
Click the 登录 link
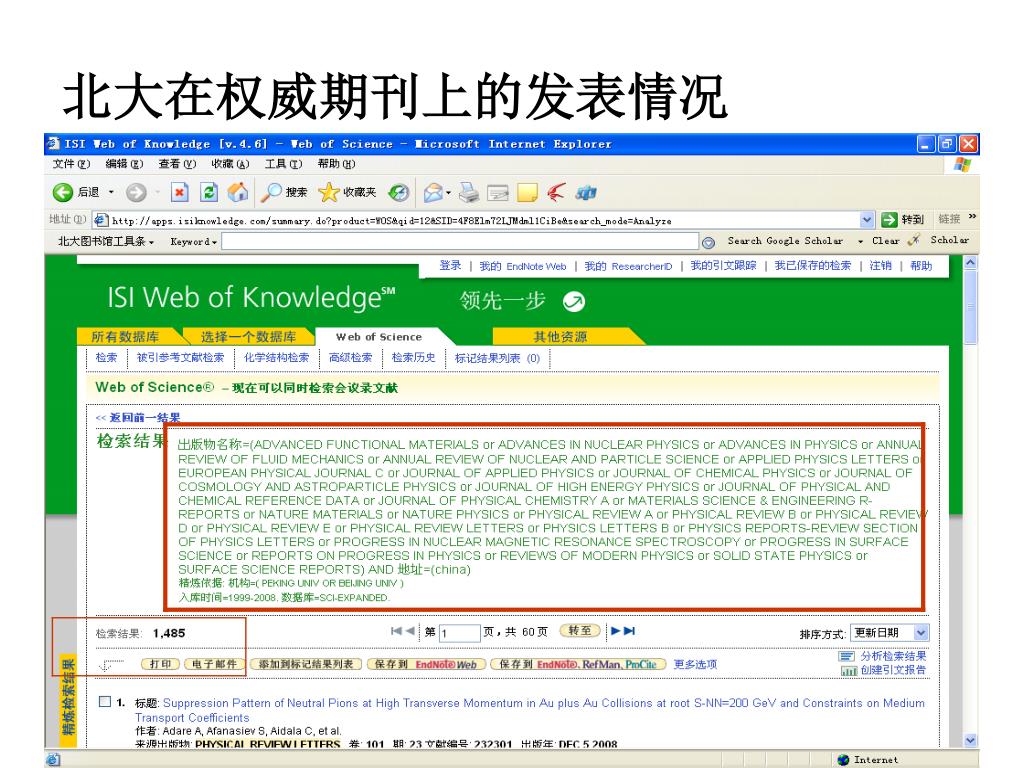coord(450,266)
